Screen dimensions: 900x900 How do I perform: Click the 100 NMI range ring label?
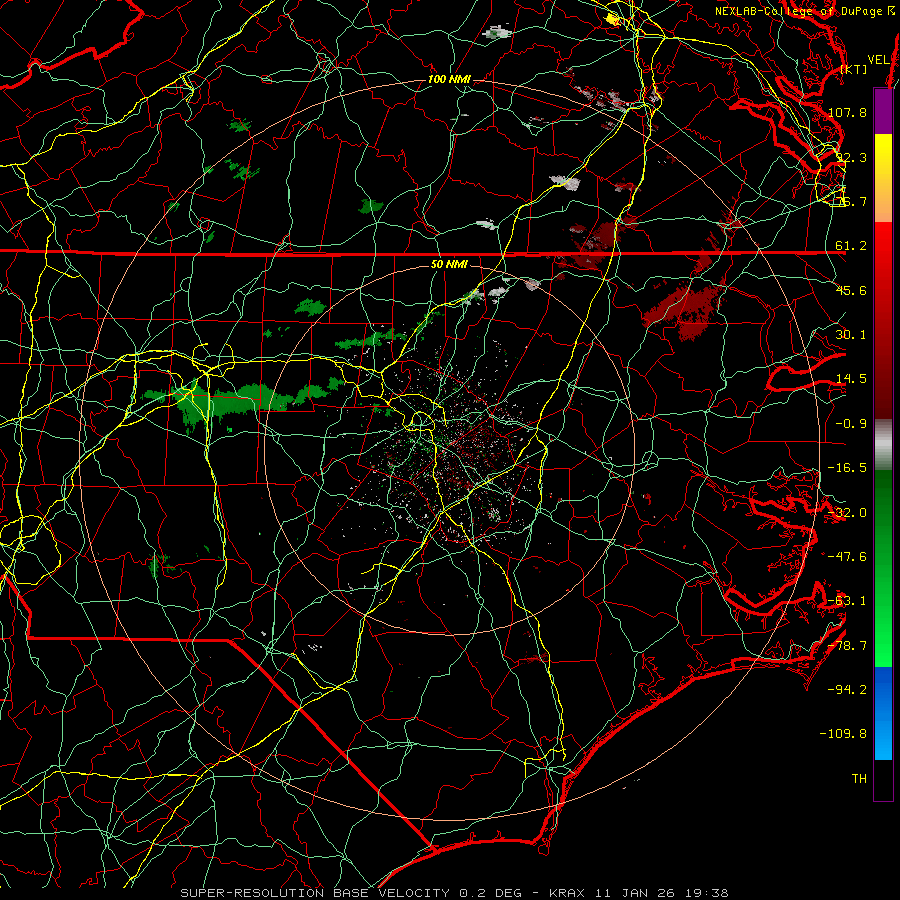[x=449, y=79]
